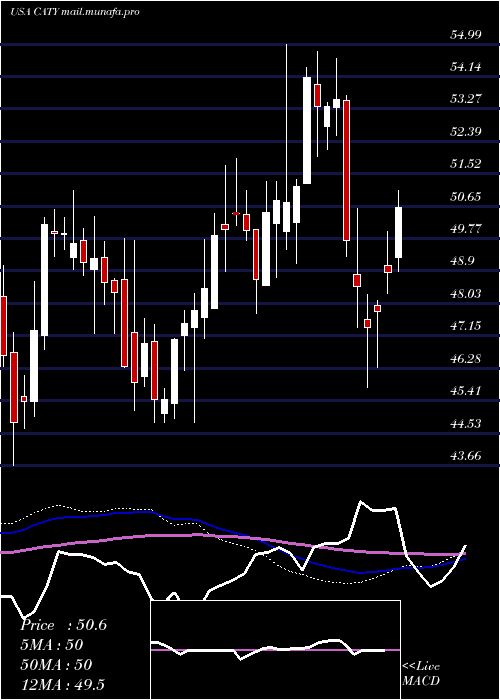Click the 52.39 price axis label
Image resolution: width=500 pixels, height=700 pixels.
pyautogui.click(x=466, y=132)
